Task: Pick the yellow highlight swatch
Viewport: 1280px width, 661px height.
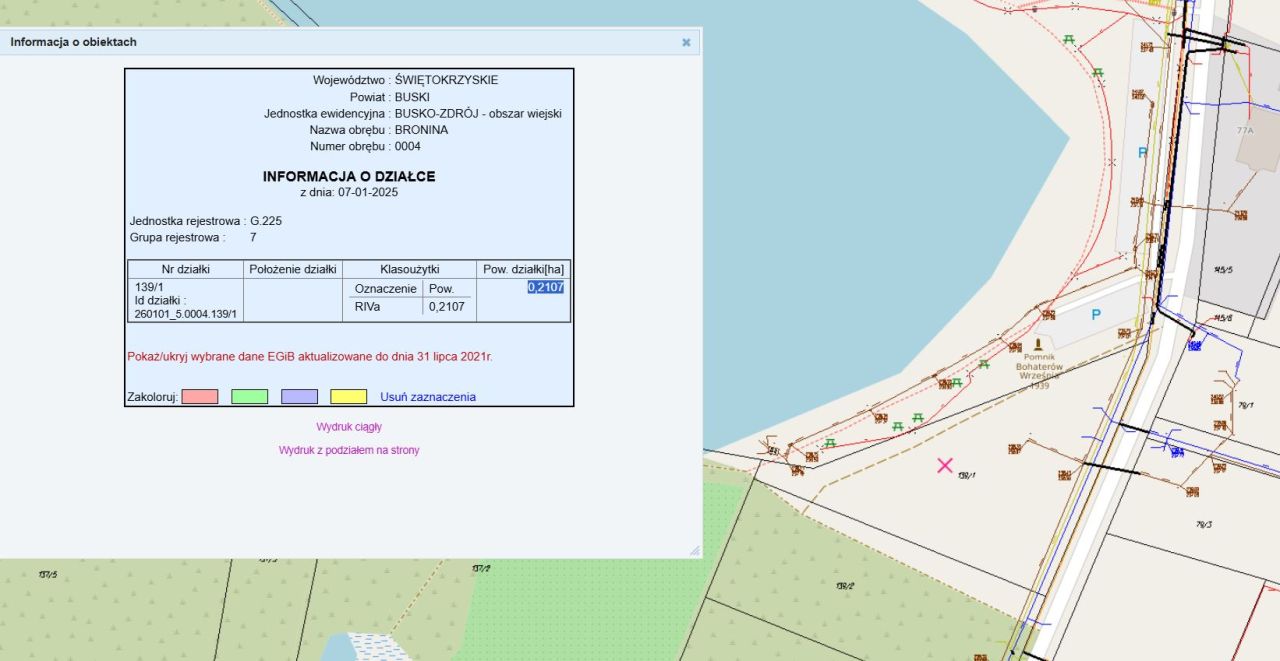Action: click(x=349, y=397)
